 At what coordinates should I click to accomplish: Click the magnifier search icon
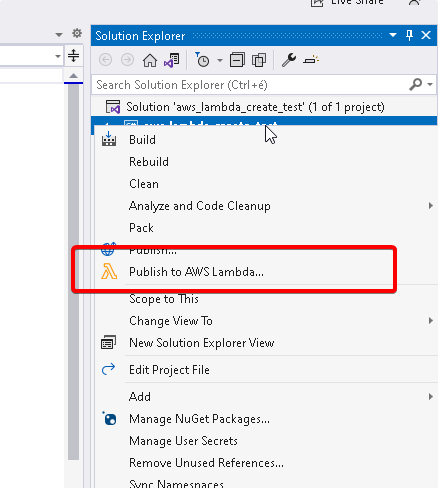pos(416,85)
